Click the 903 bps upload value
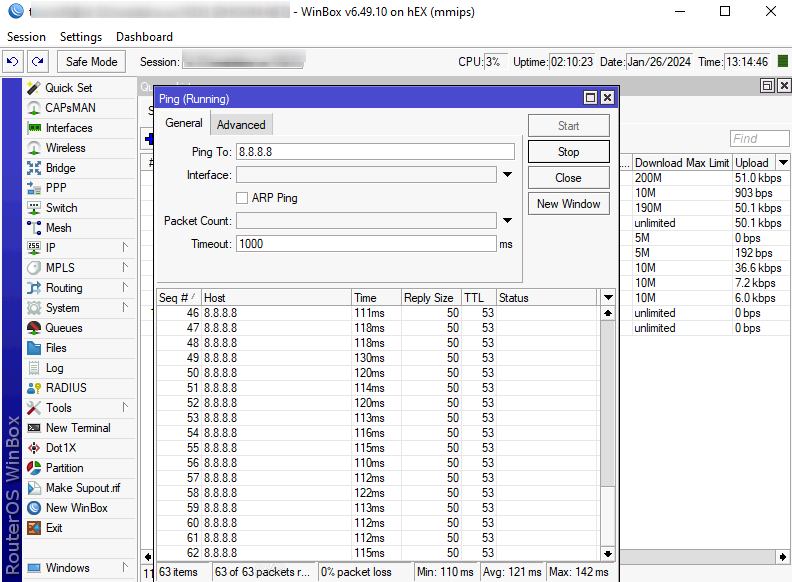 pos(754,193)
